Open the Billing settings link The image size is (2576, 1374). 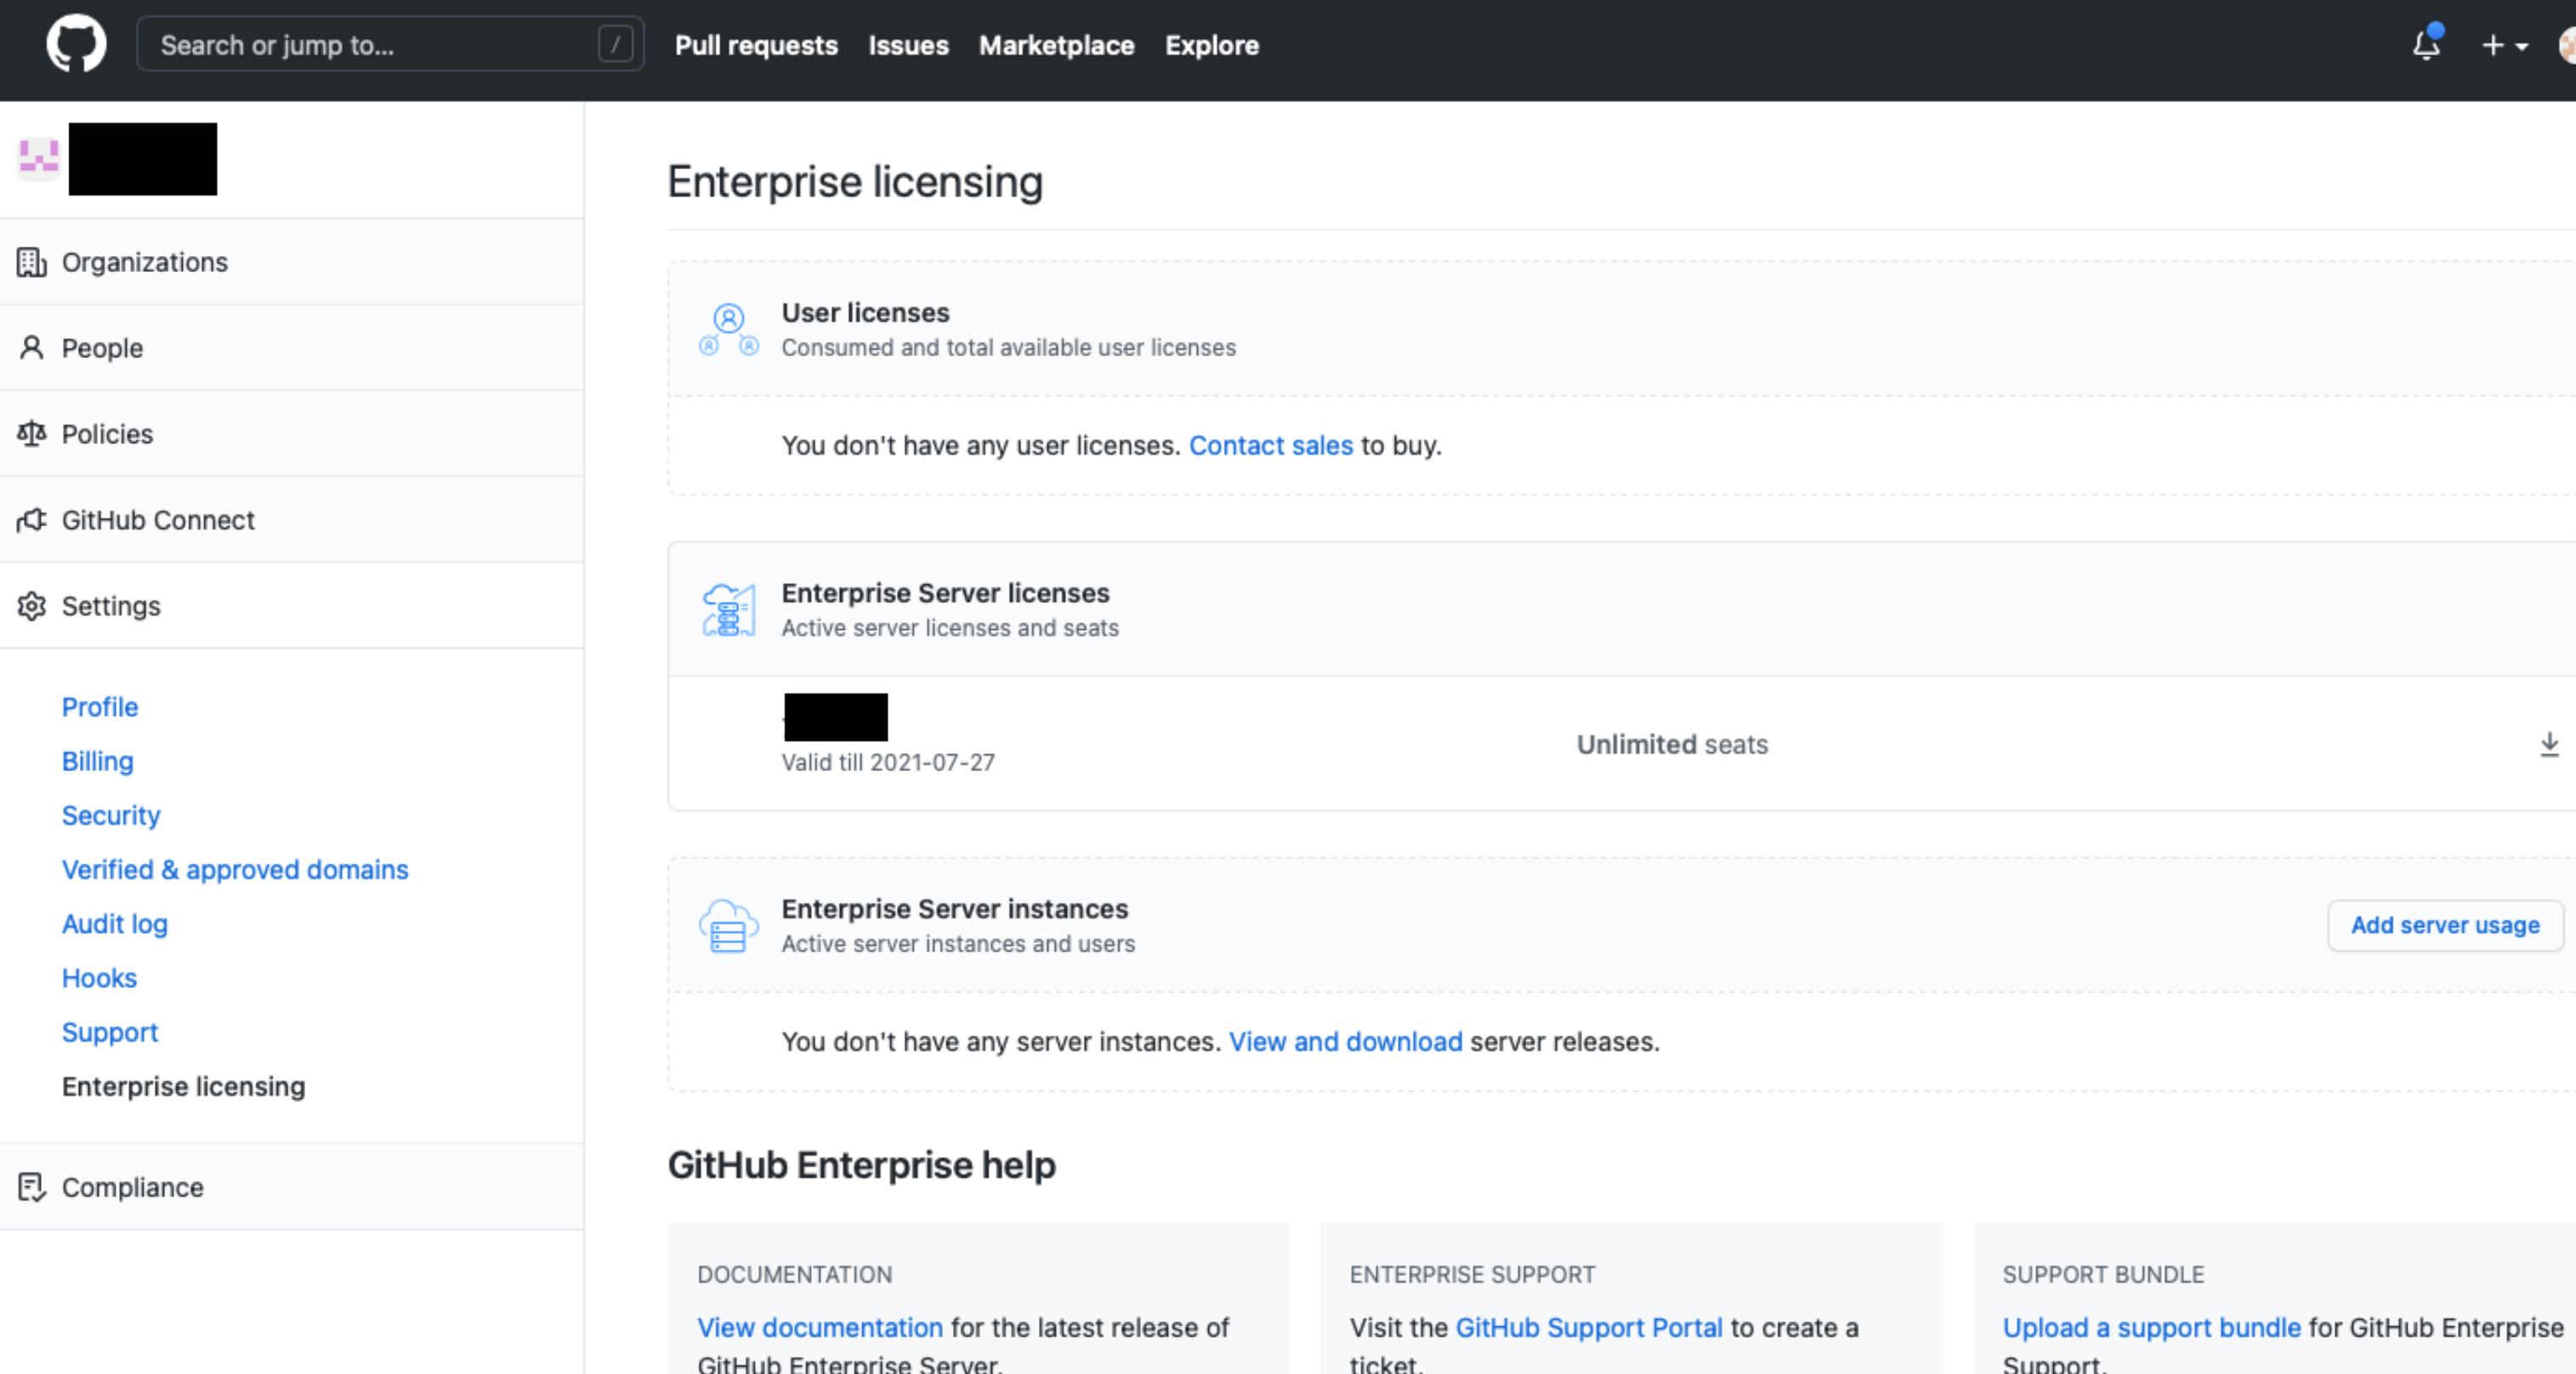97,761
